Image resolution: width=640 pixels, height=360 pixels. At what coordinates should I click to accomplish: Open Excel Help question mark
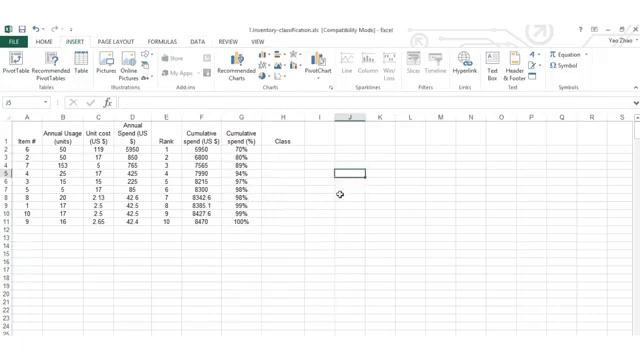coord(580,29)
